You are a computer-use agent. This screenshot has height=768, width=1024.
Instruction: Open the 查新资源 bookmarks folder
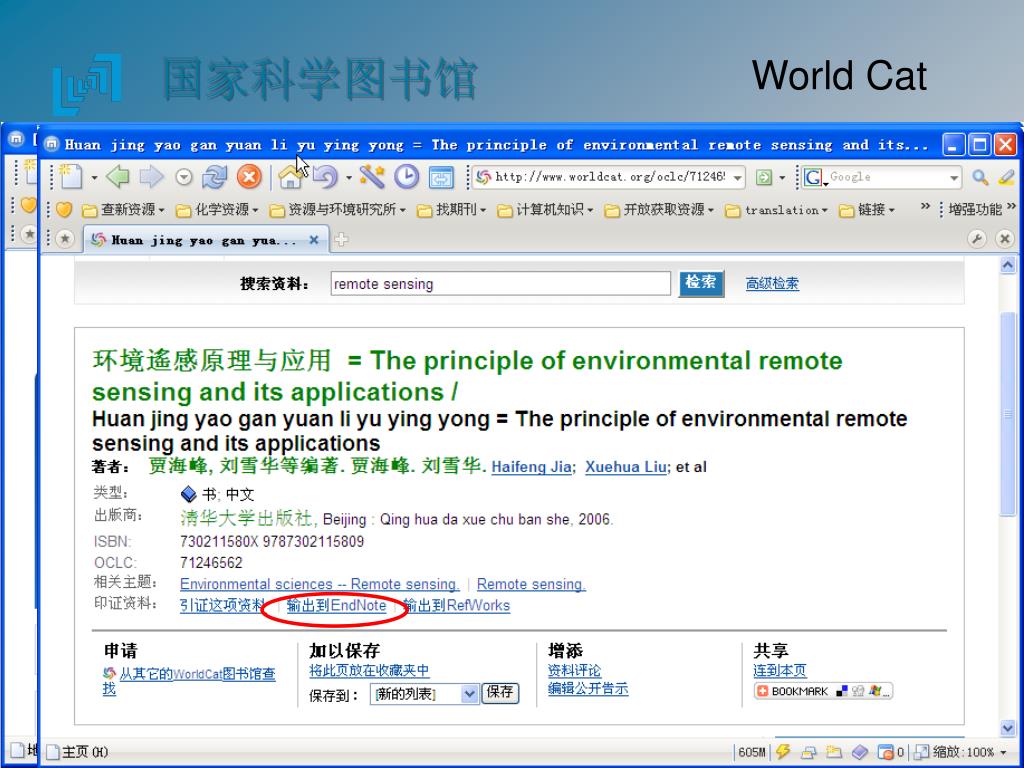123,210
